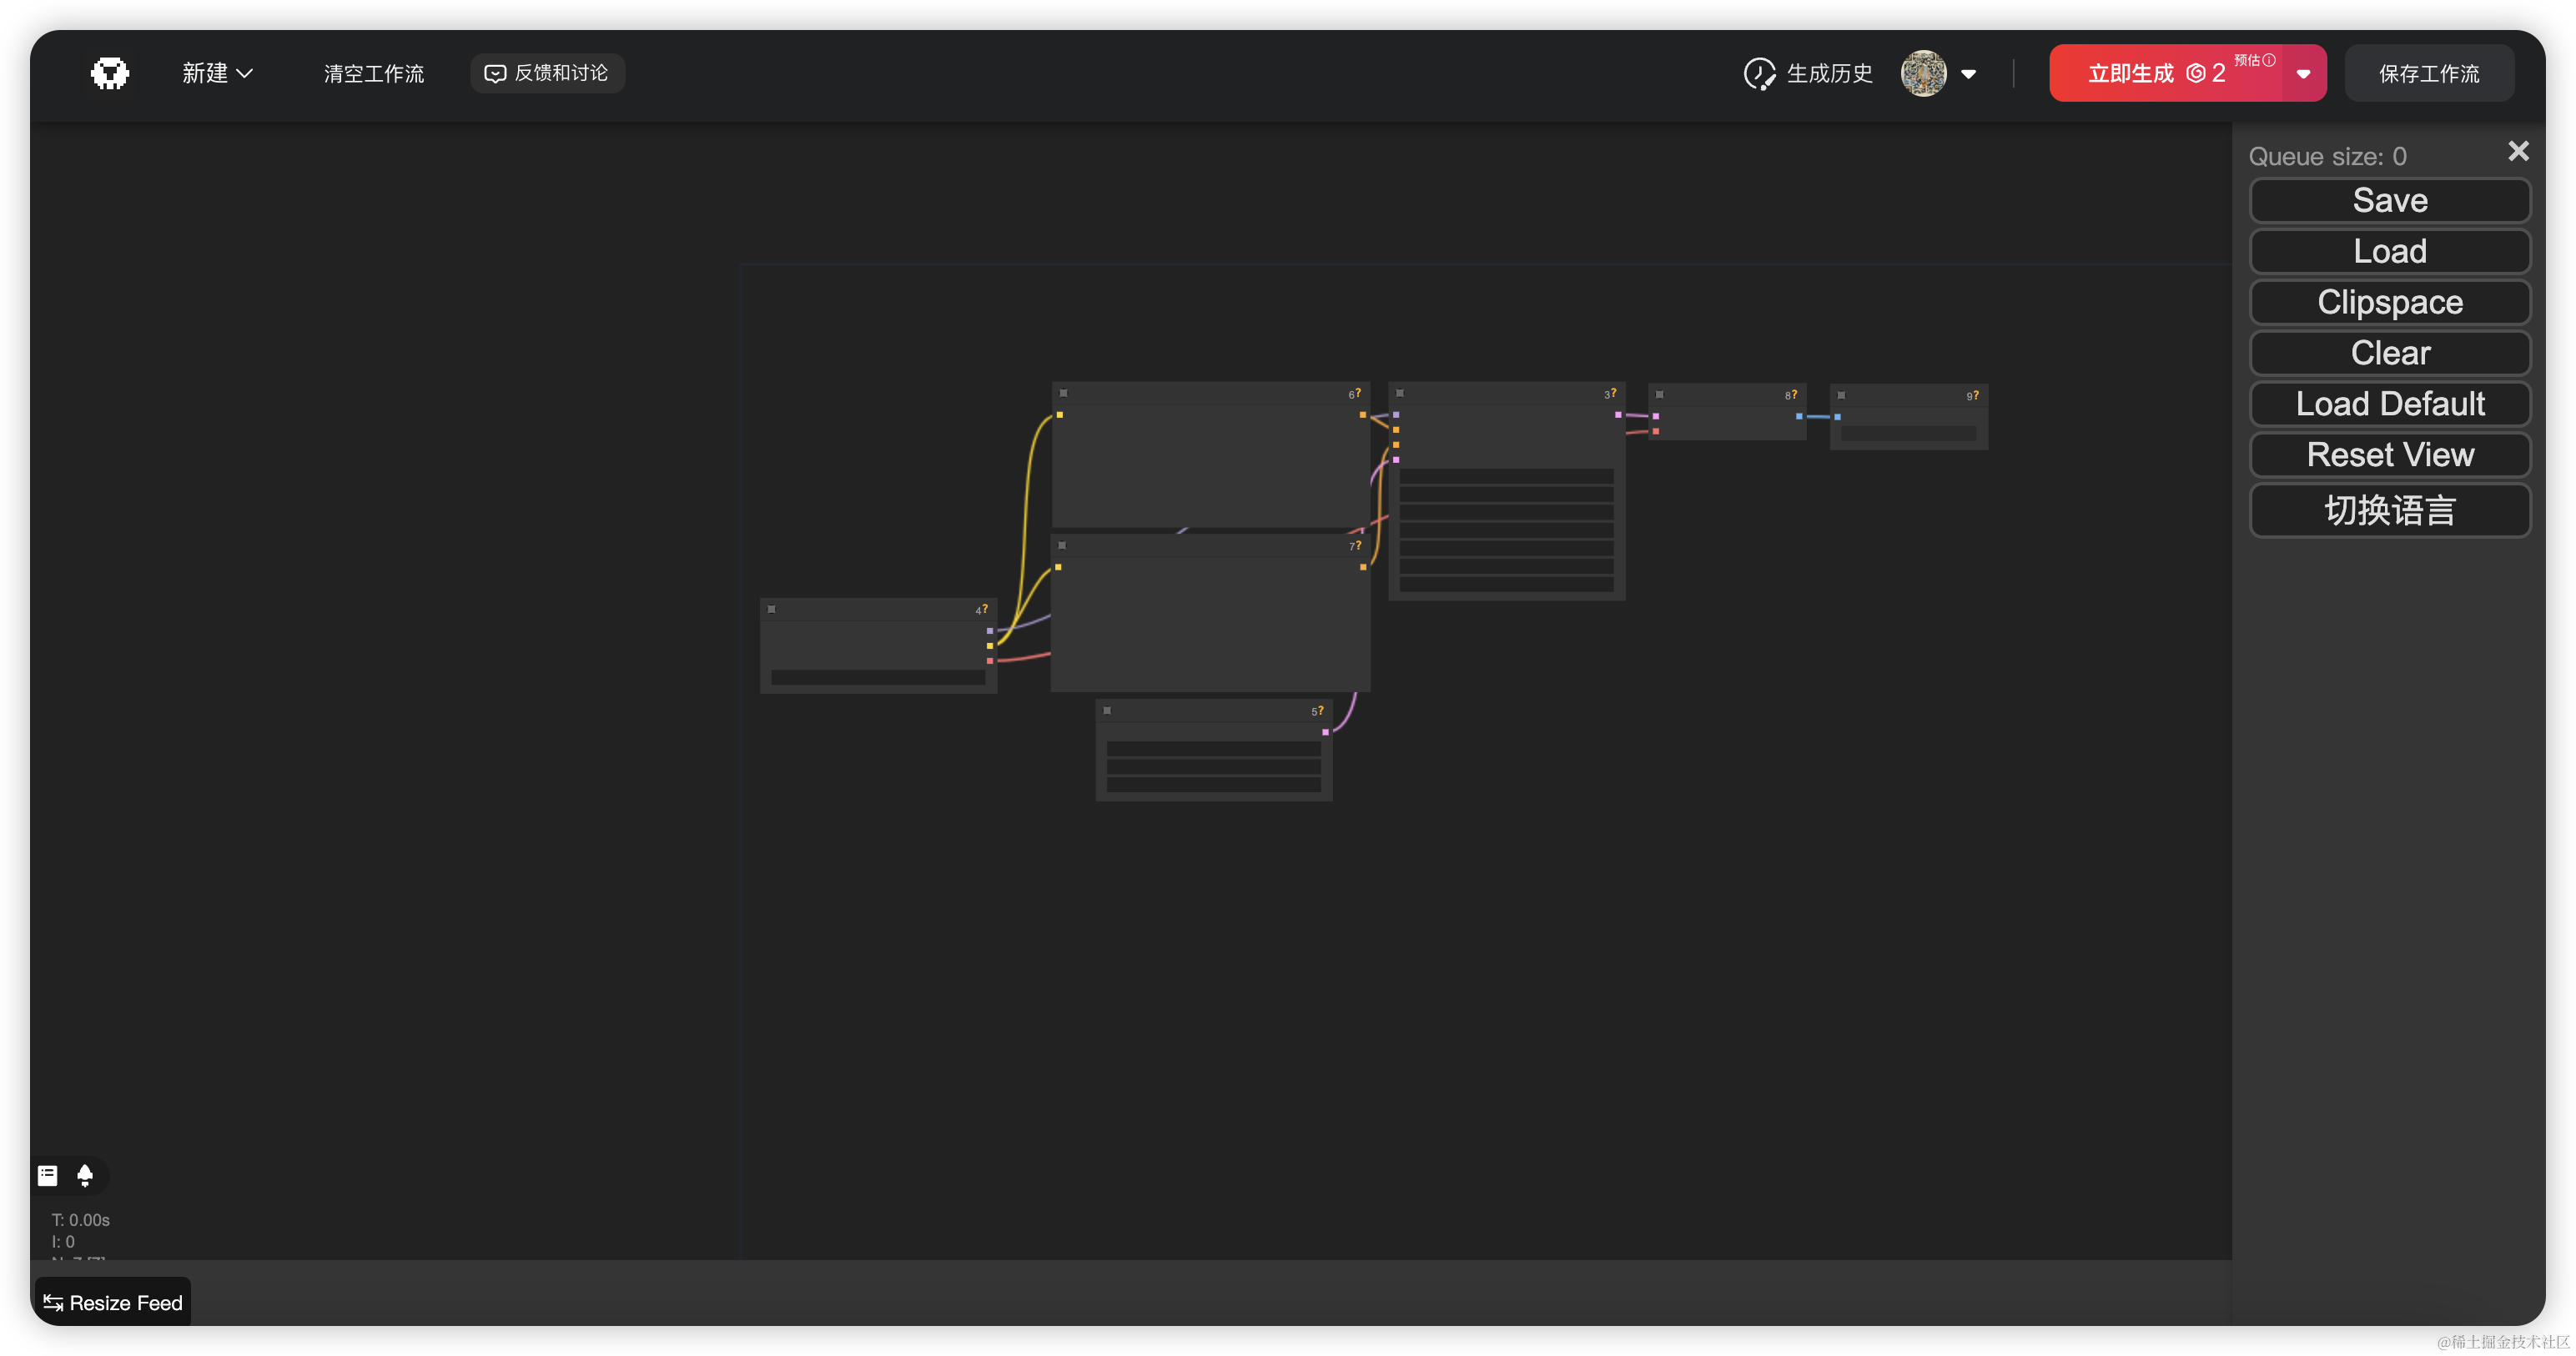
Task: Click the question mark badge on node 5
Action: 1321,710
